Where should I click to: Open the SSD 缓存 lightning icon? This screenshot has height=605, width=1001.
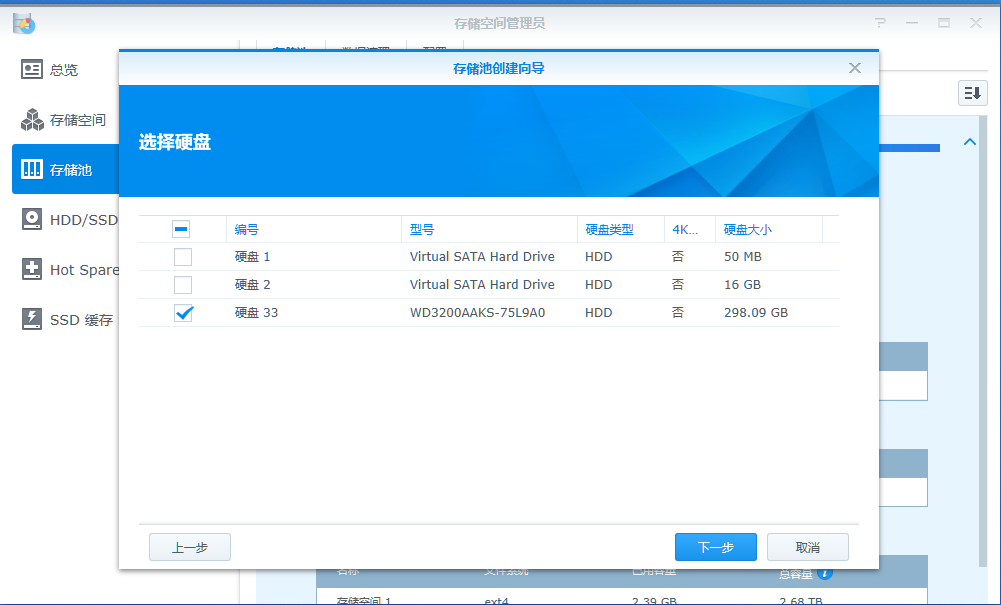31,319
